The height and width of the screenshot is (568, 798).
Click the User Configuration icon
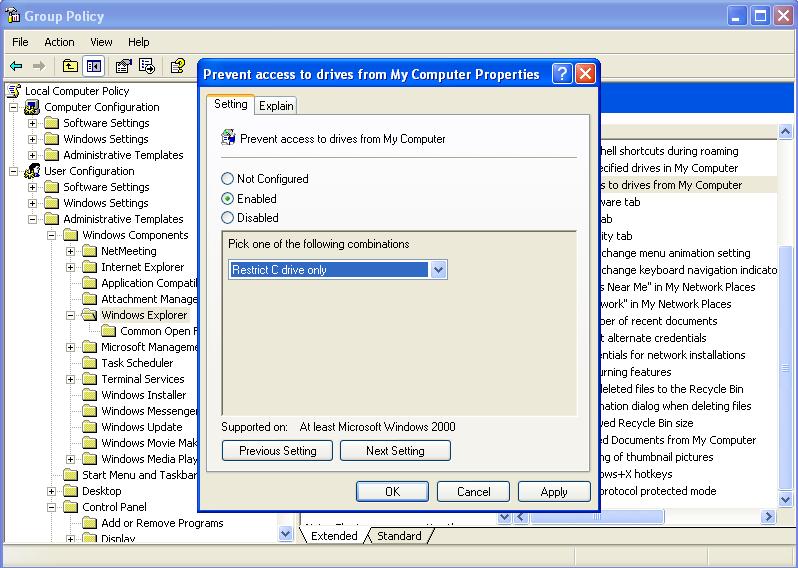pos(32,171)
